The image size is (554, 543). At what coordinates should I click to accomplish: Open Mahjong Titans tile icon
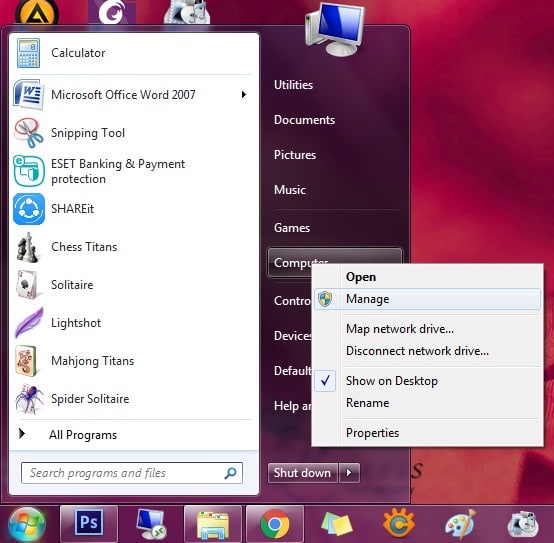pos(26,361)
